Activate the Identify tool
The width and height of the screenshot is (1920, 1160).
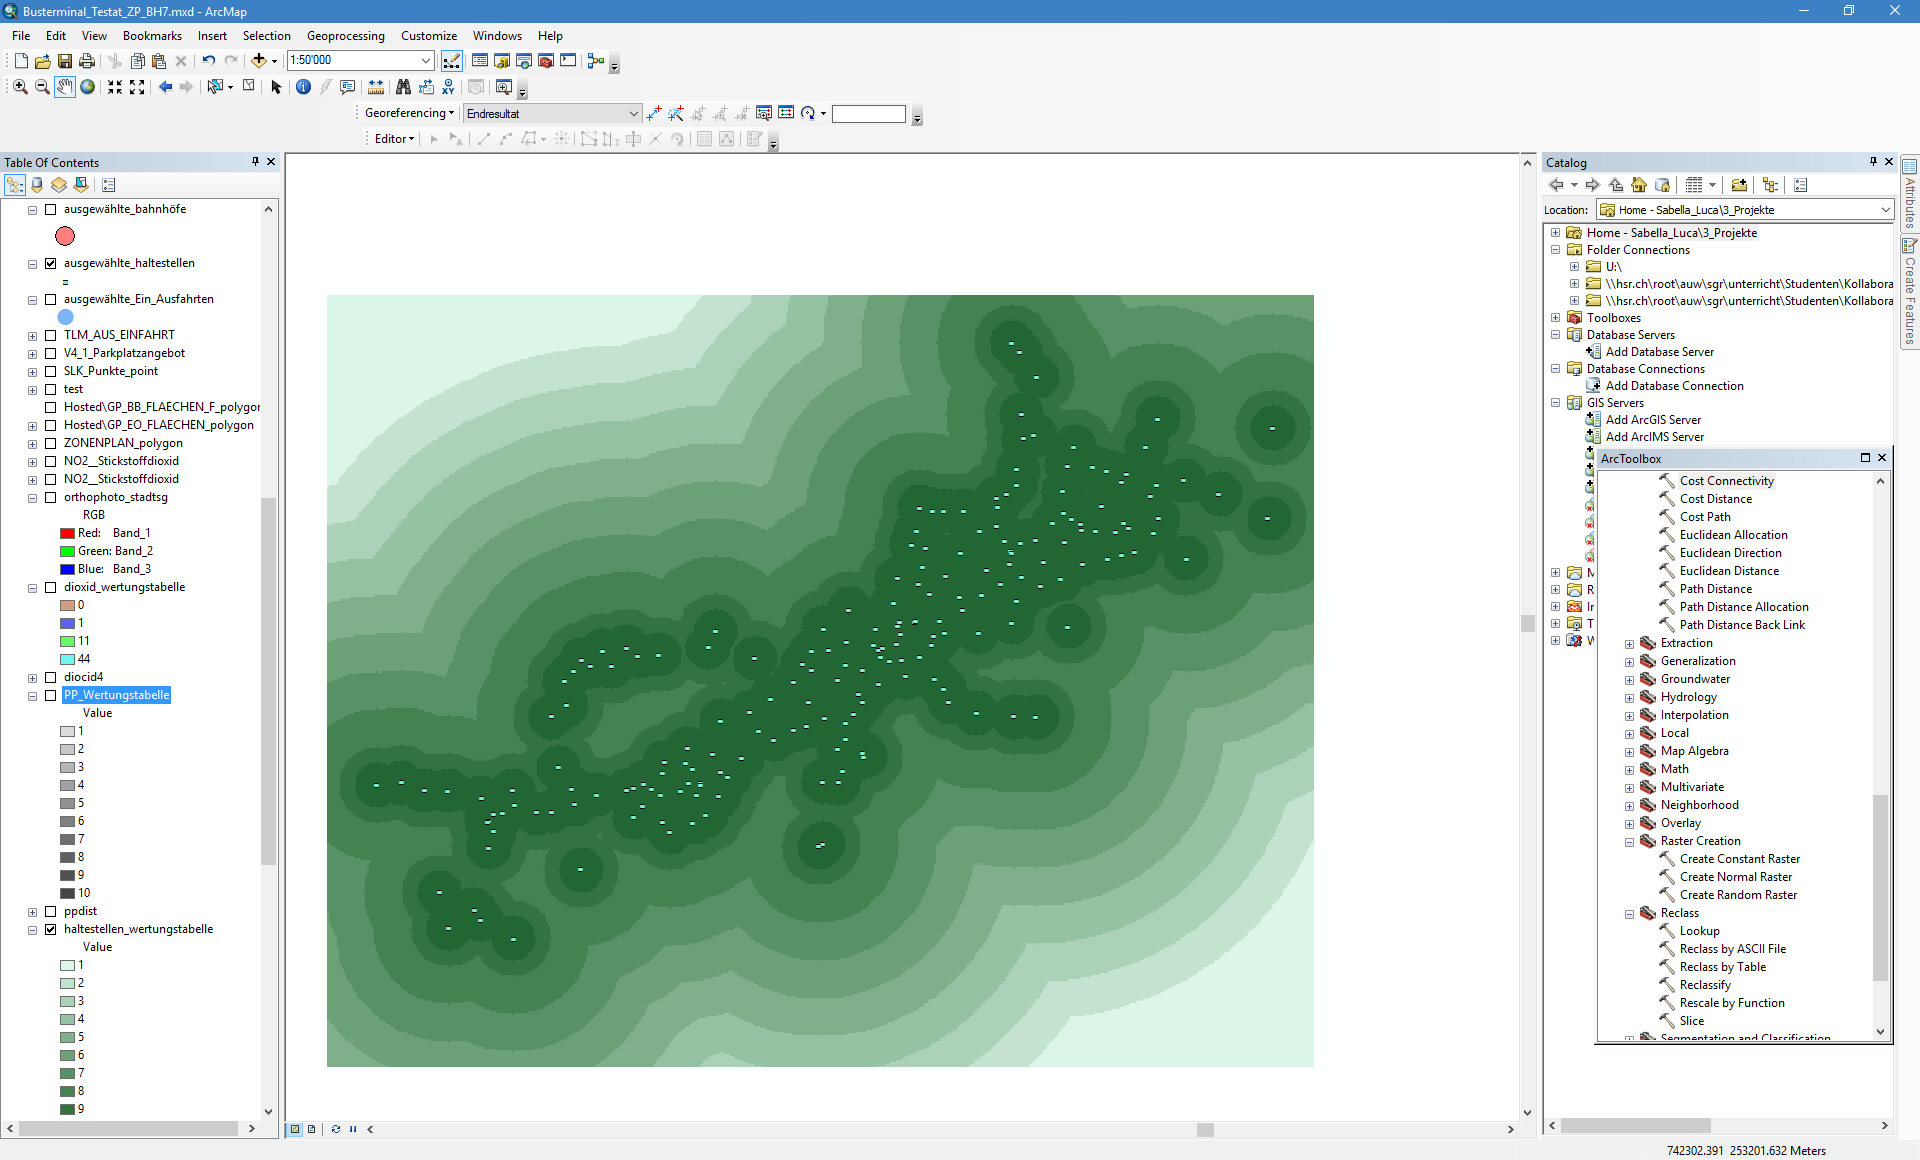tap(304, 87)
